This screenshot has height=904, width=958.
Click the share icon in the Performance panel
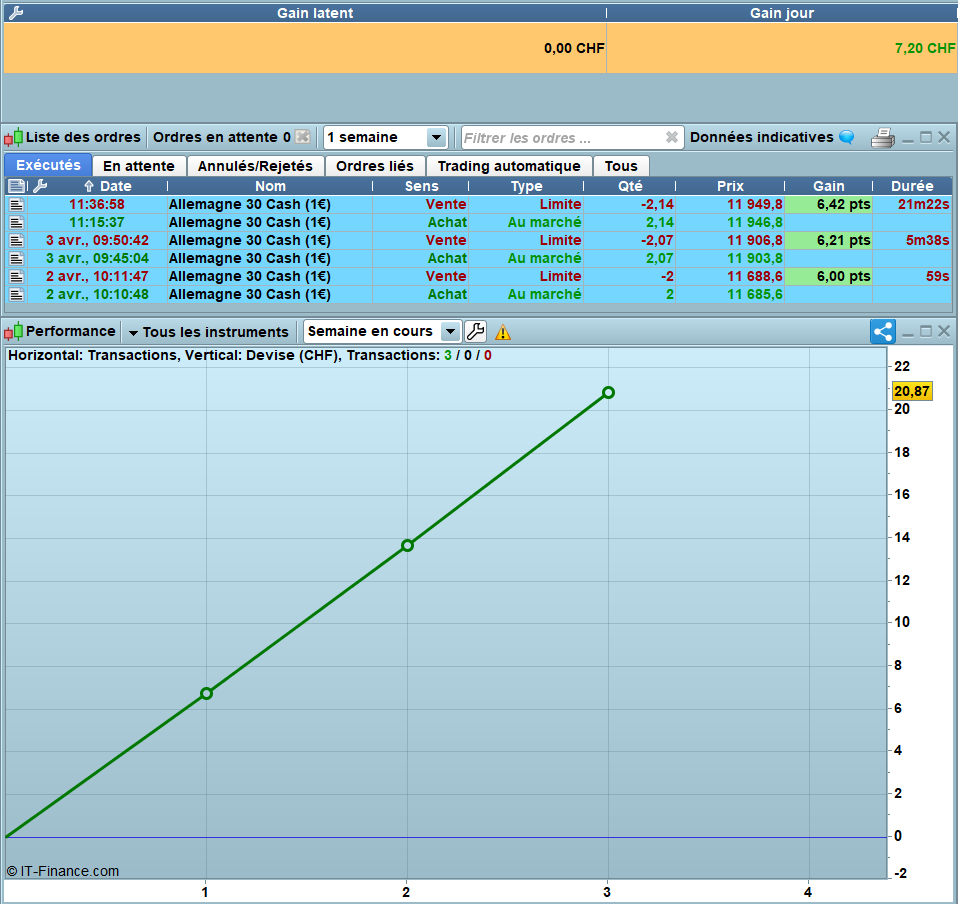882,332
